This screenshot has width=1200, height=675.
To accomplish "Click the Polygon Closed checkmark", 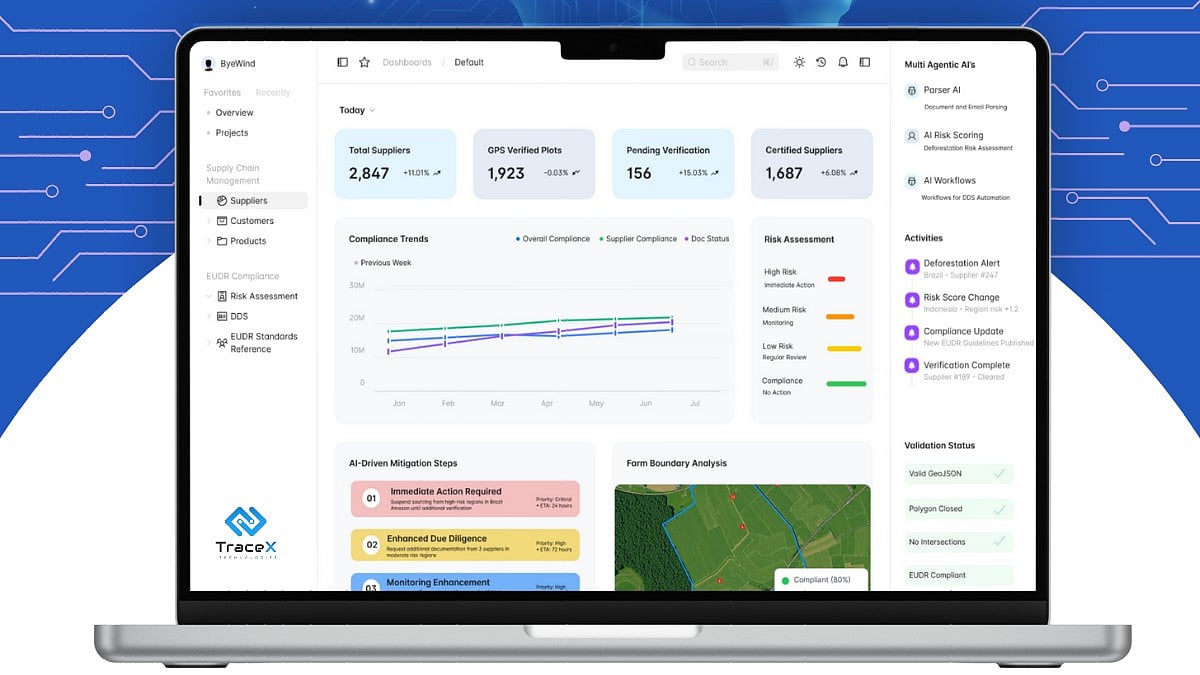I will point(999,508).
